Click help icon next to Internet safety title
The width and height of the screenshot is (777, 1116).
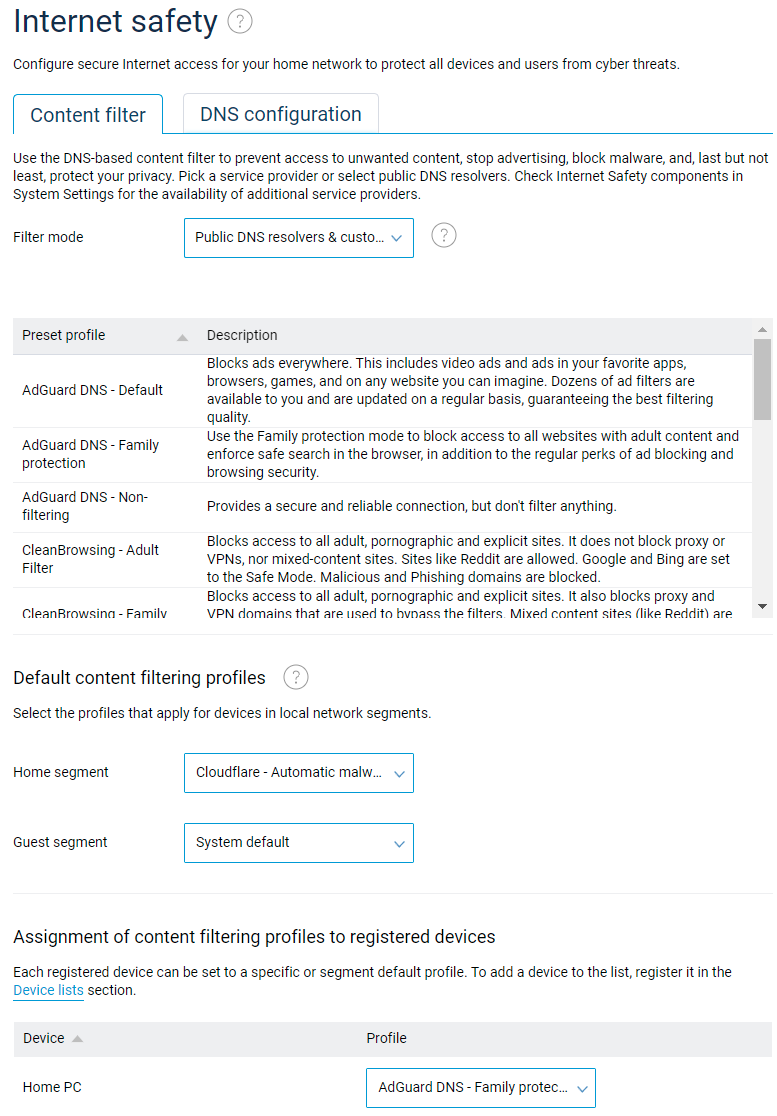click(240, 21)
